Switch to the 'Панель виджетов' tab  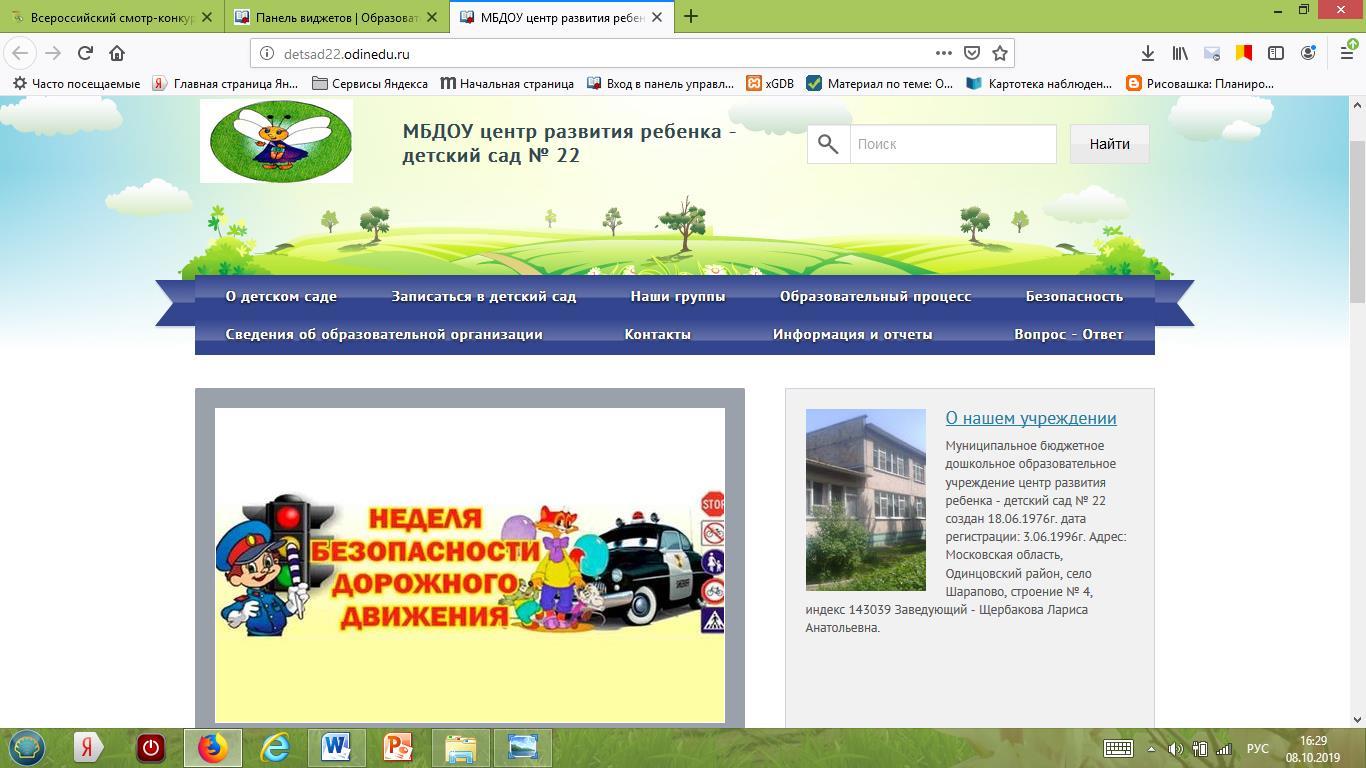tap(335, 17)
